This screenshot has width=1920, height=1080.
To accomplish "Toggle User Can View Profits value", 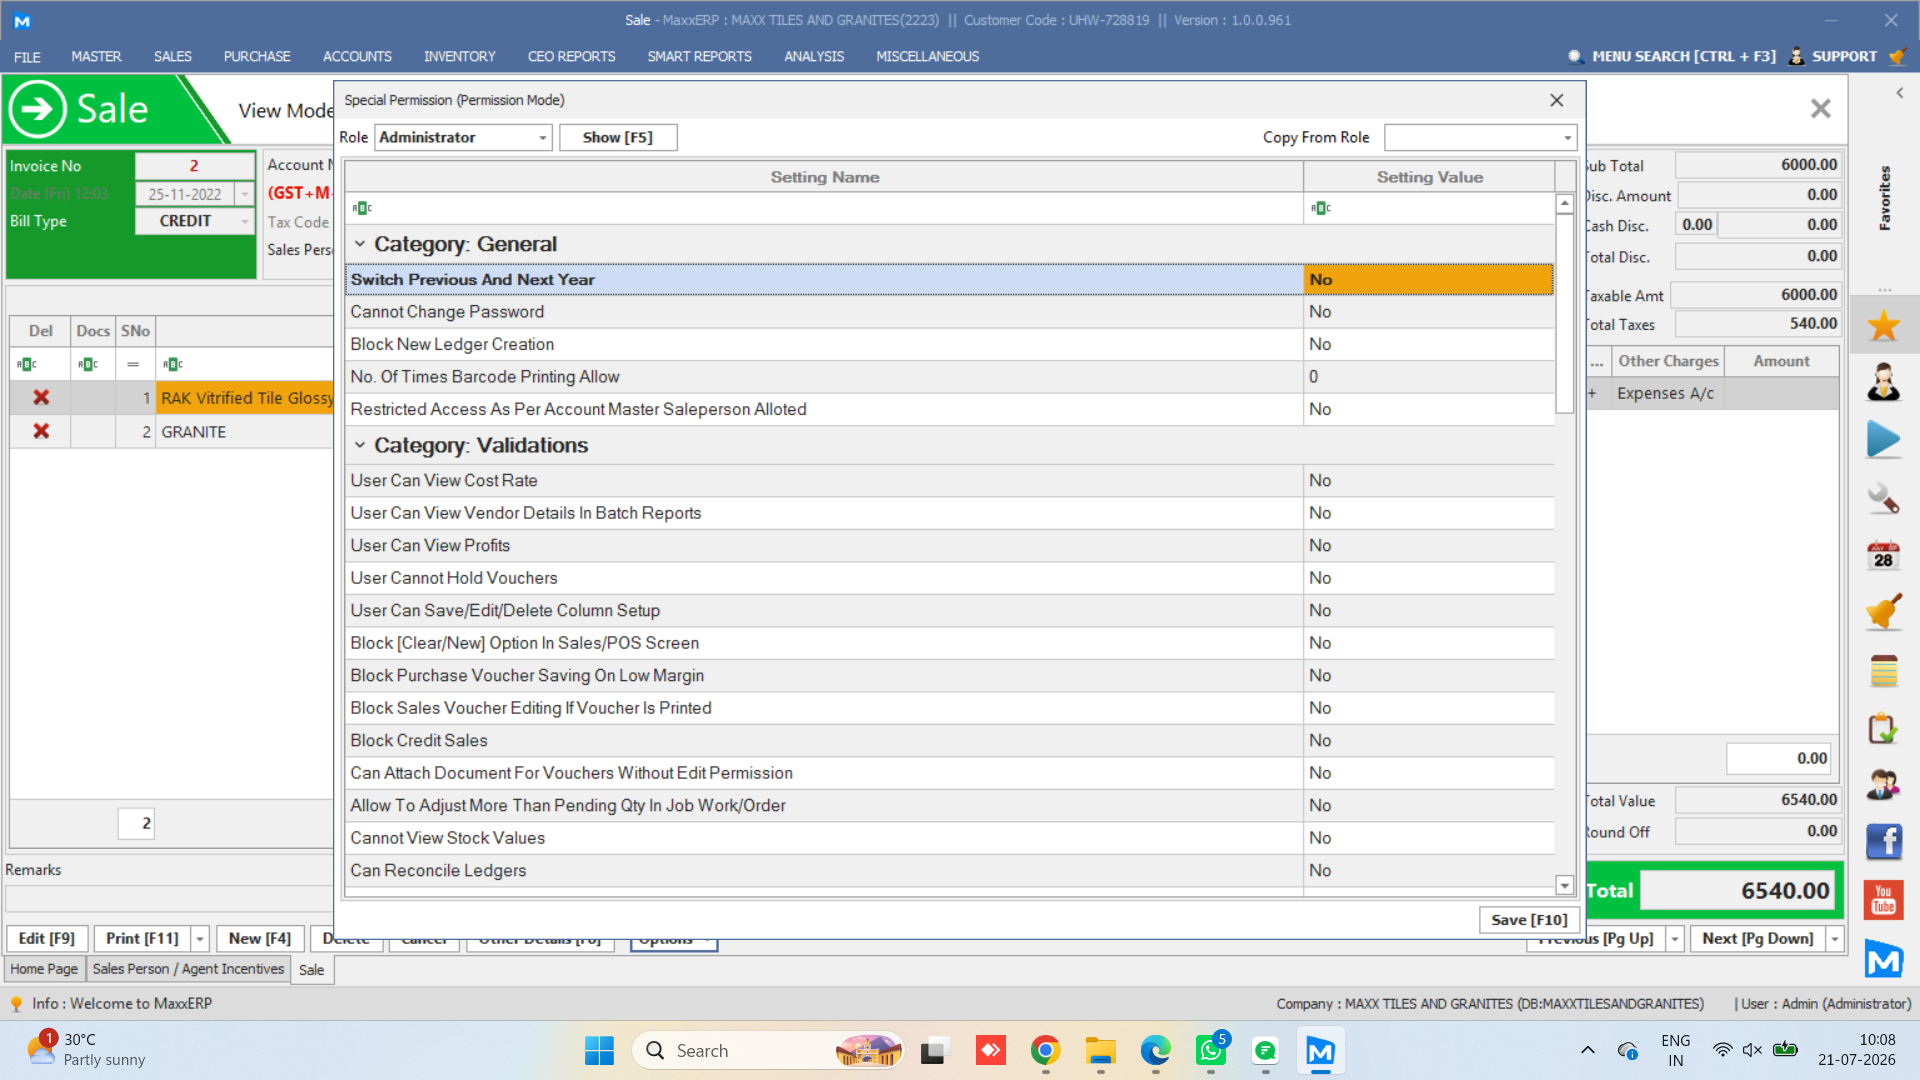I will click(1429, 546).
